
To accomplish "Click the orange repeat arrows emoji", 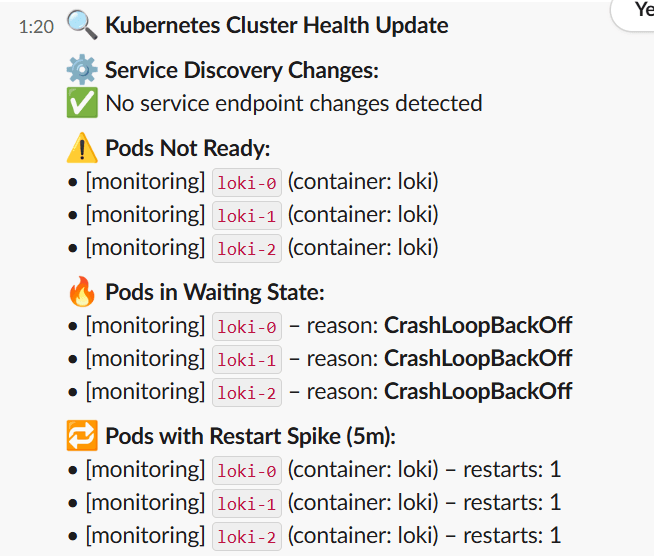I will 82,435.
